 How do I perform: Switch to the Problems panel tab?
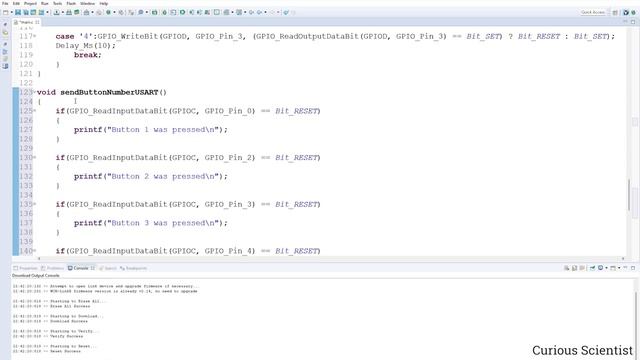pos(52,268)
